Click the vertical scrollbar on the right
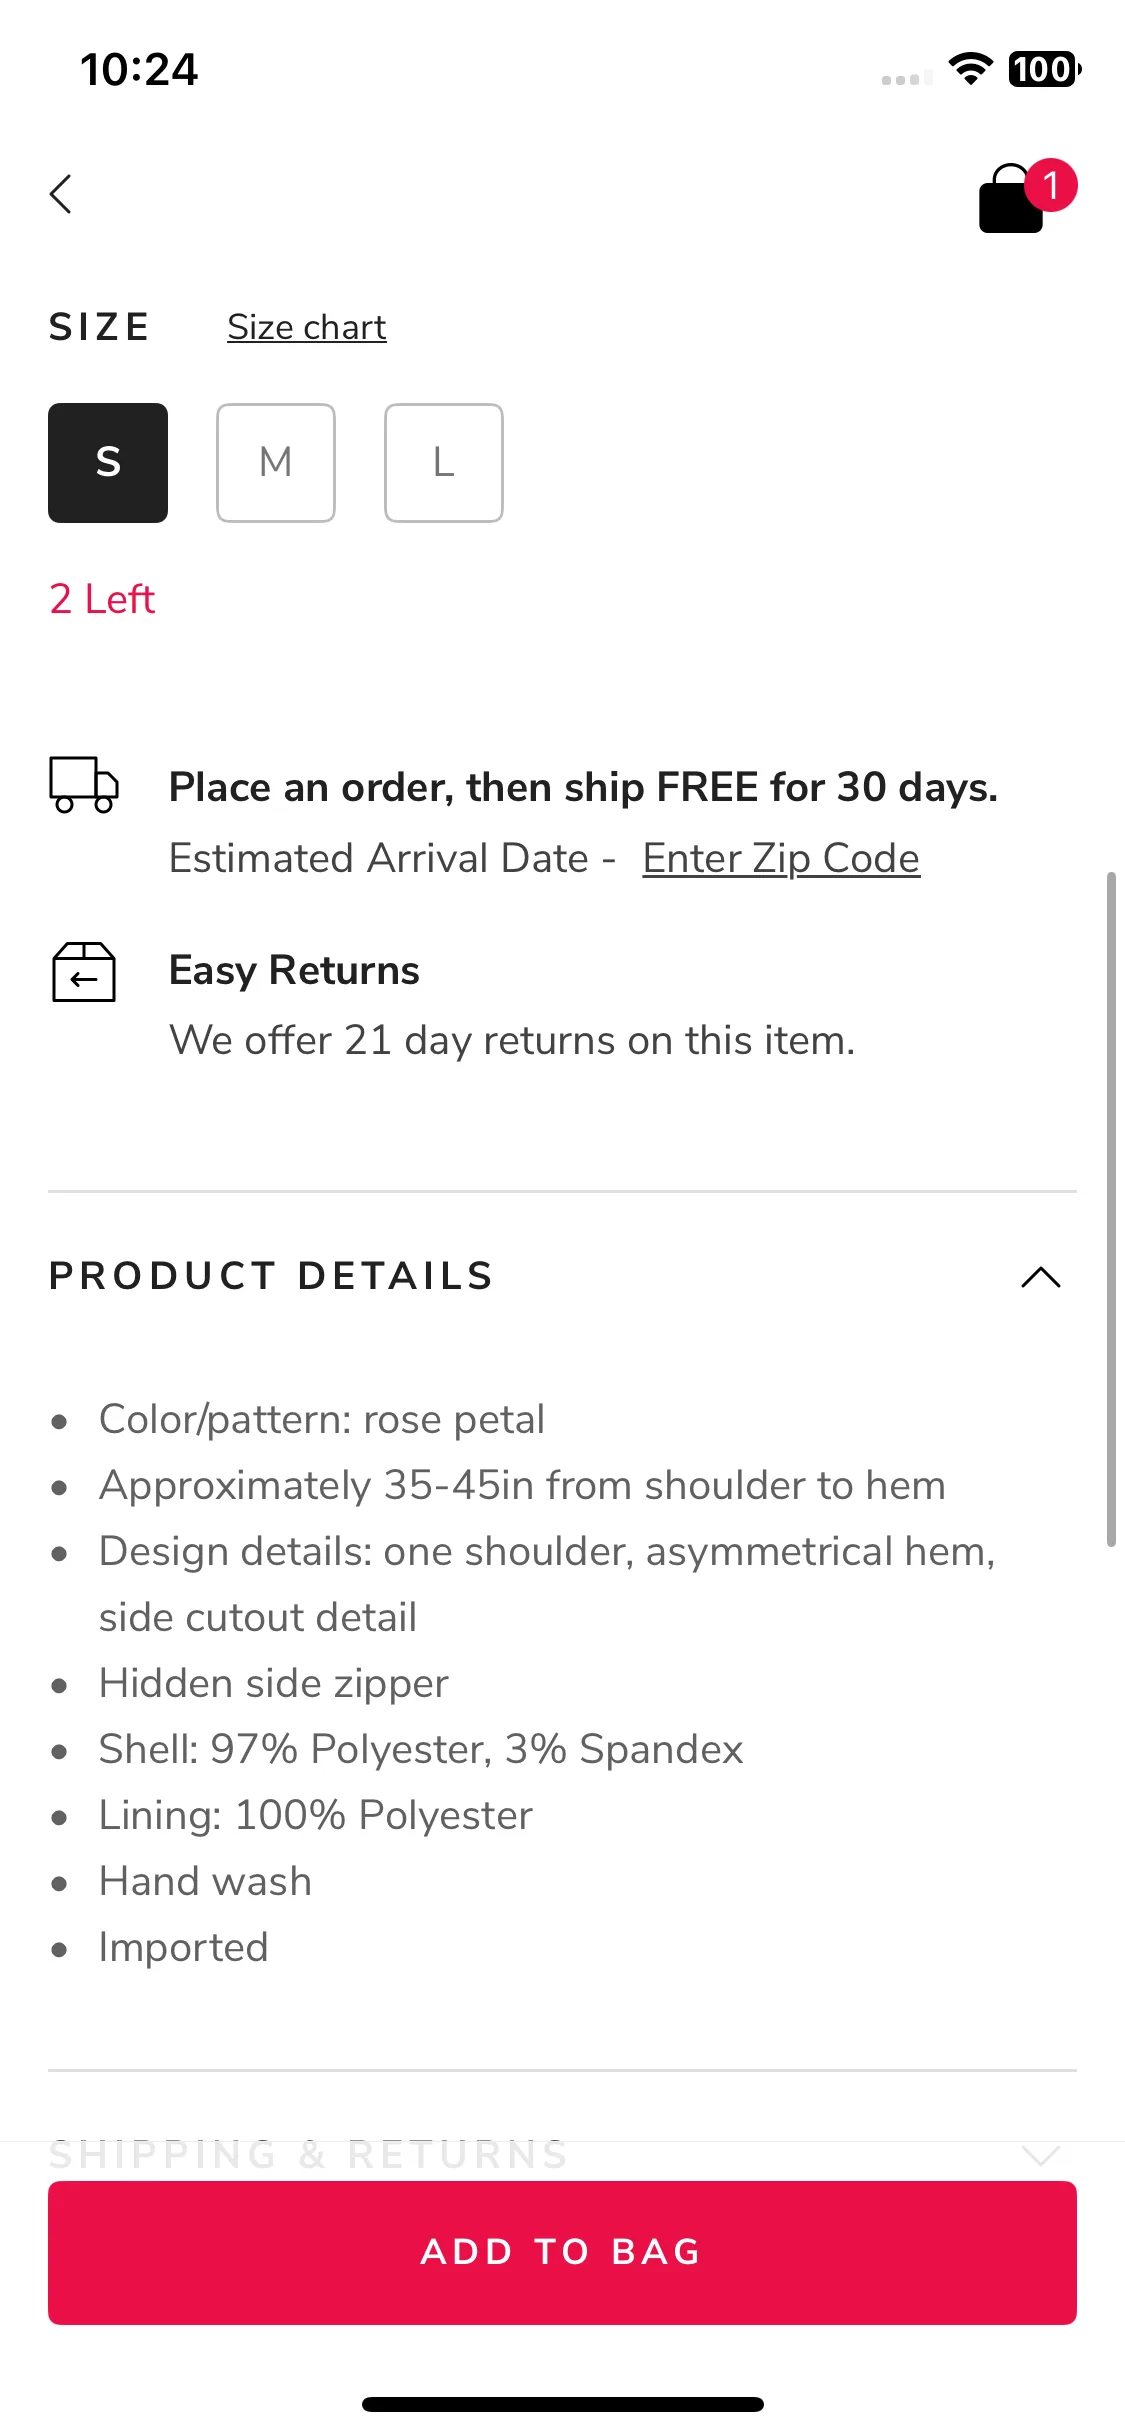The width and height of the screenshot is (1125, 2436). pos(1111,1210)
